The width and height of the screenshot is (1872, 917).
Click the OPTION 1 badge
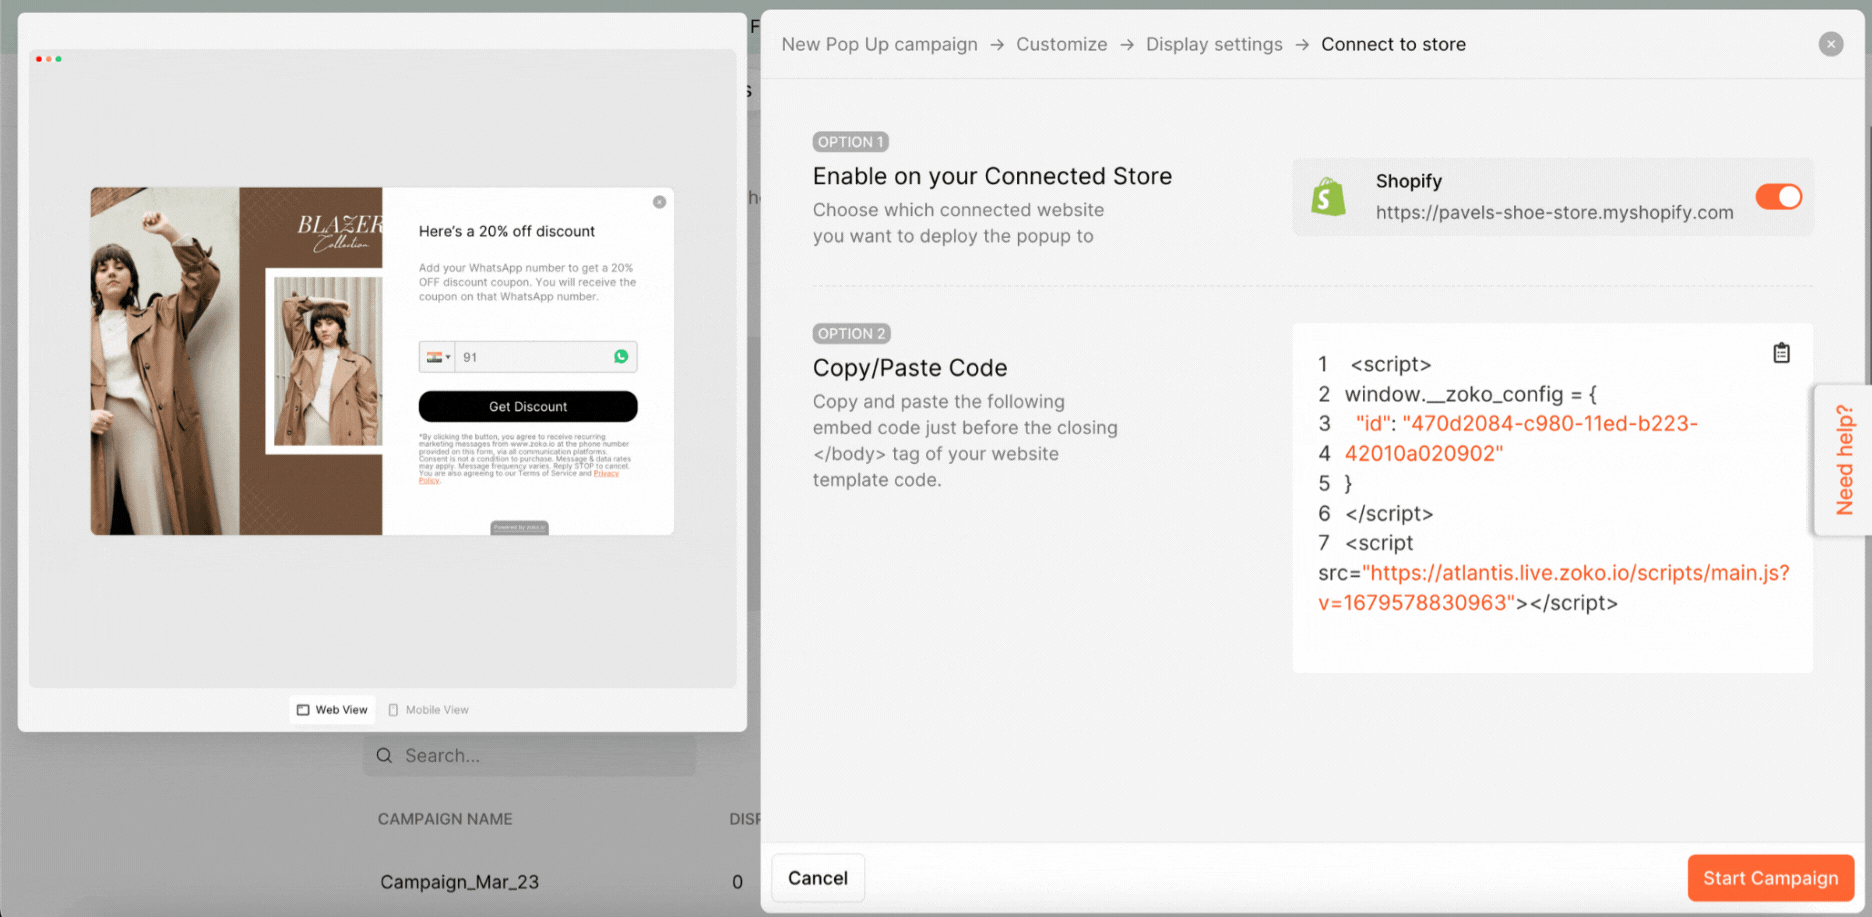[851, 142]
